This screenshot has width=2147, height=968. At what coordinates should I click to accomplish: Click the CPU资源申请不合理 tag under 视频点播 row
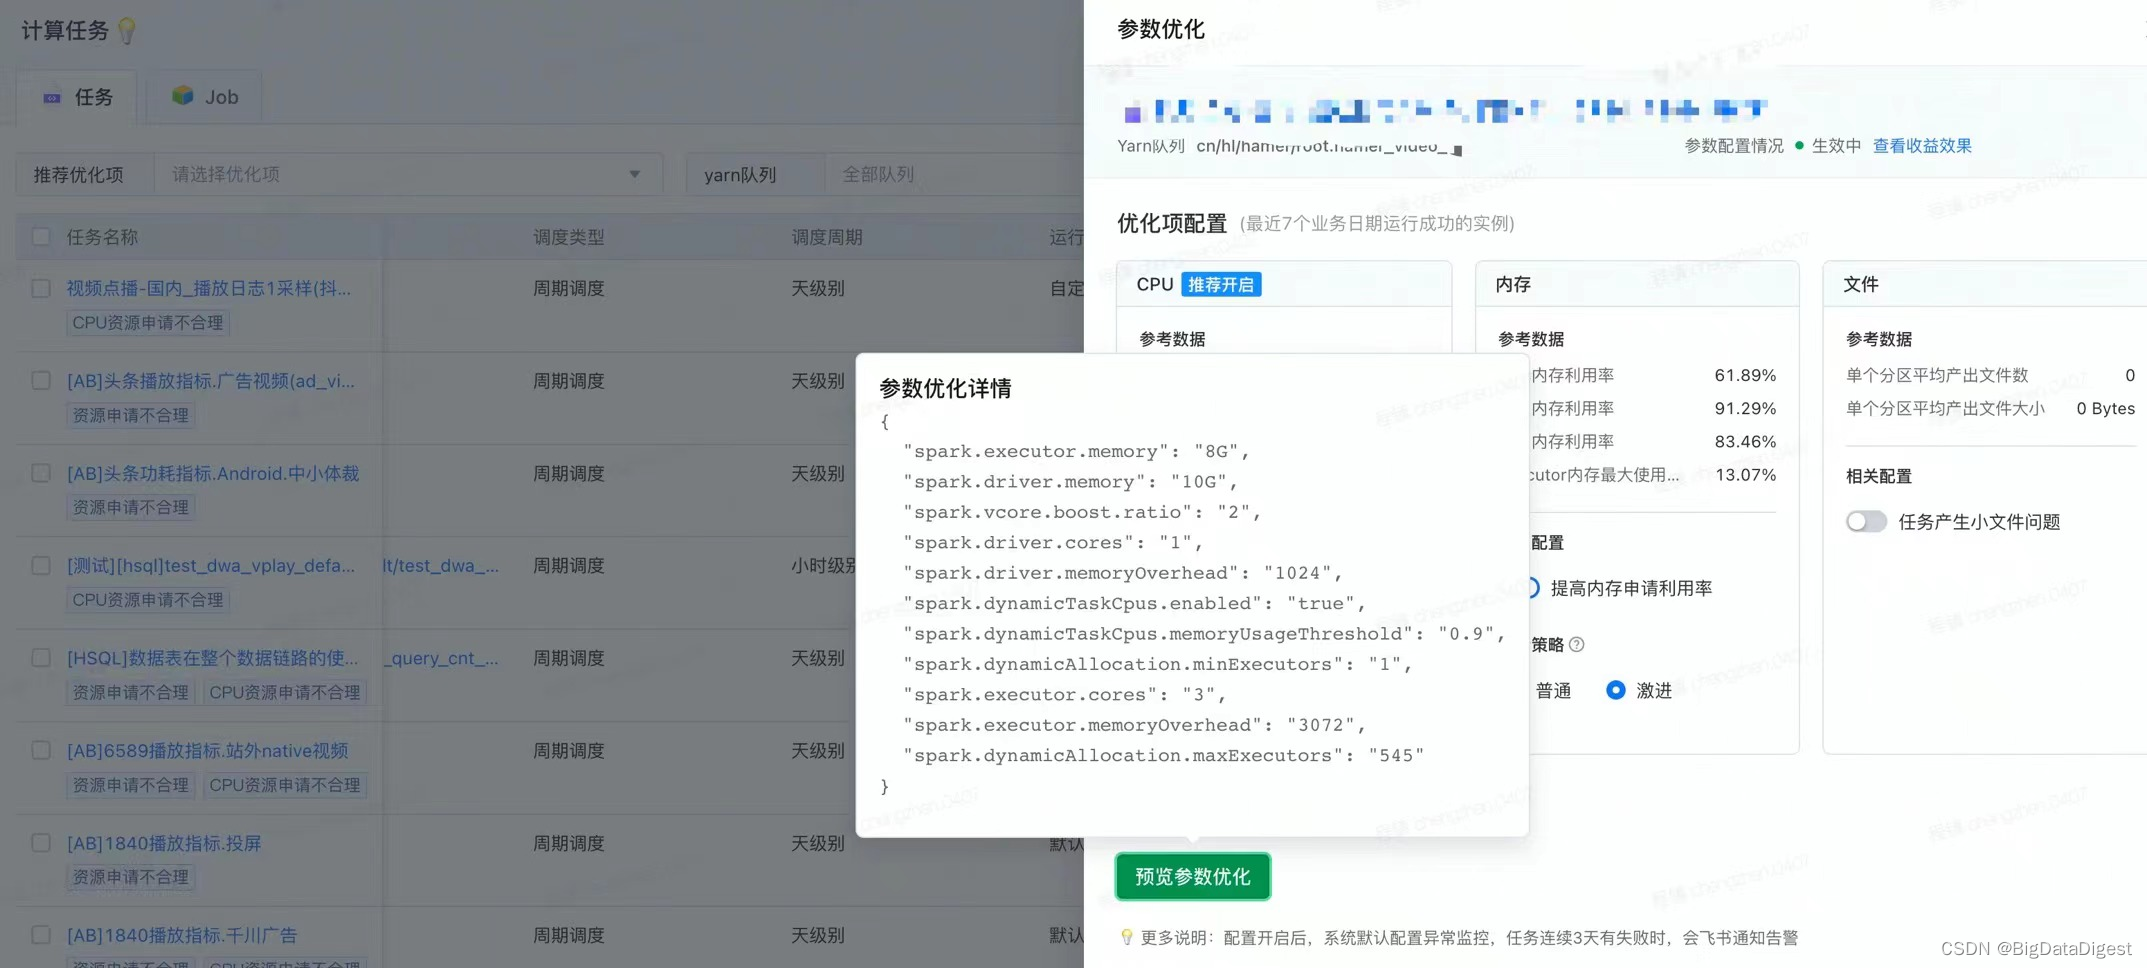148,323
